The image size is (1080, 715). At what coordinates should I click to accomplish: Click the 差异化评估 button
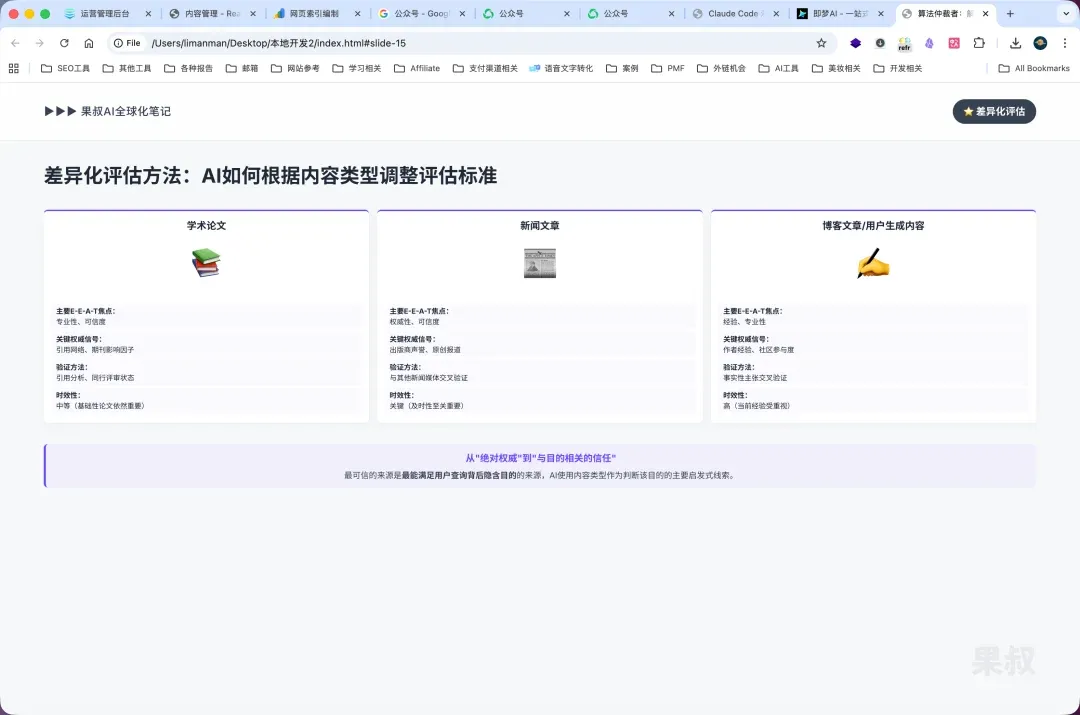tap(993, 111)
